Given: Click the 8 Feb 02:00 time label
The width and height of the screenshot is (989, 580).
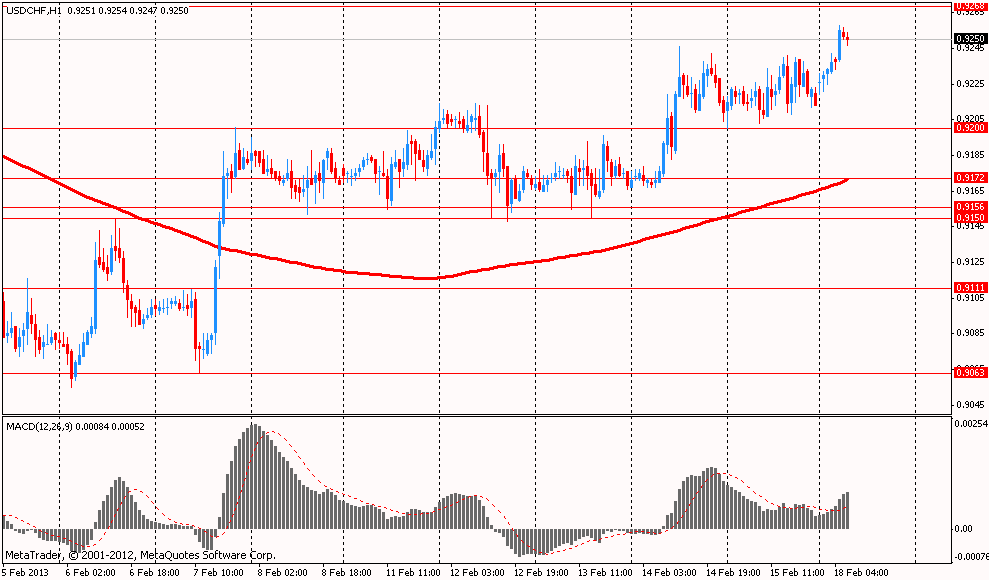Looking at the screenshot, I should (283, 572).
